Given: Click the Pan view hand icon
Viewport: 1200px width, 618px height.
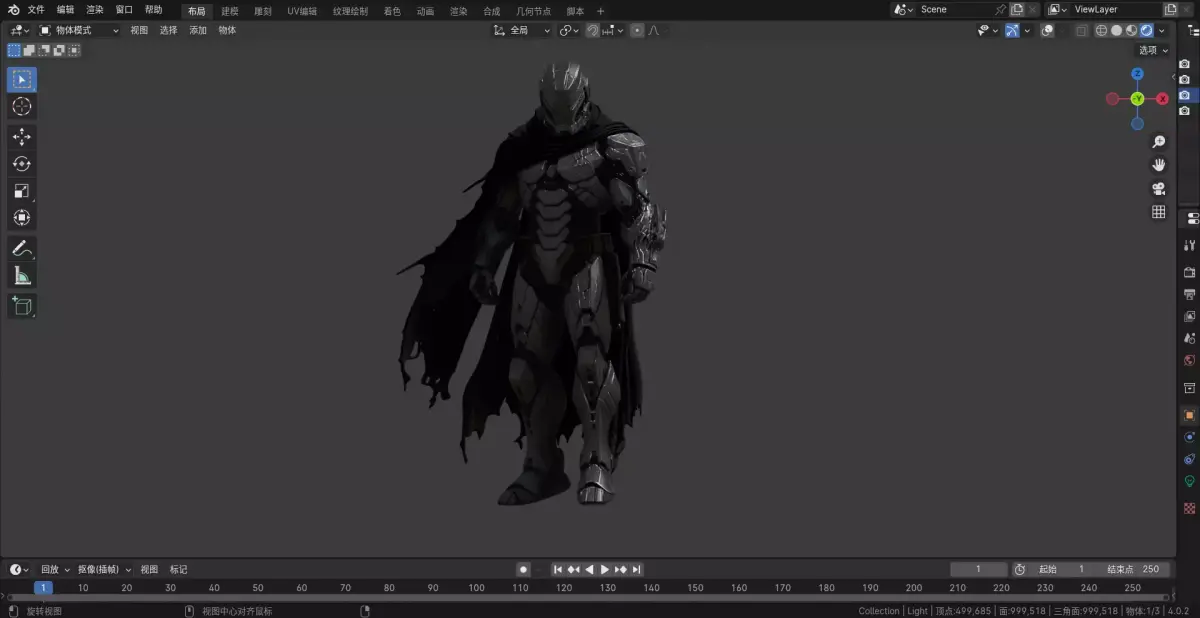Looking at the screenshot, I should [x=1159, y=165].
